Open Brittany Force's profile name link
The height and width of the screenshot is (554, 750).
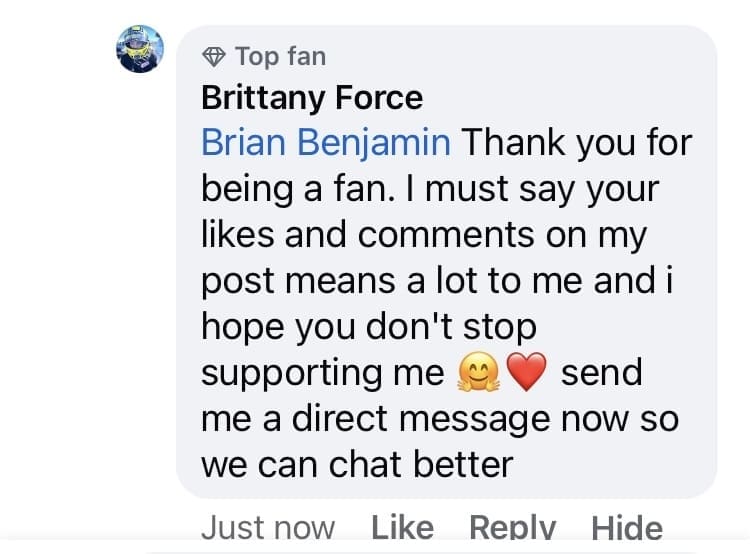[x=312, y=98]
